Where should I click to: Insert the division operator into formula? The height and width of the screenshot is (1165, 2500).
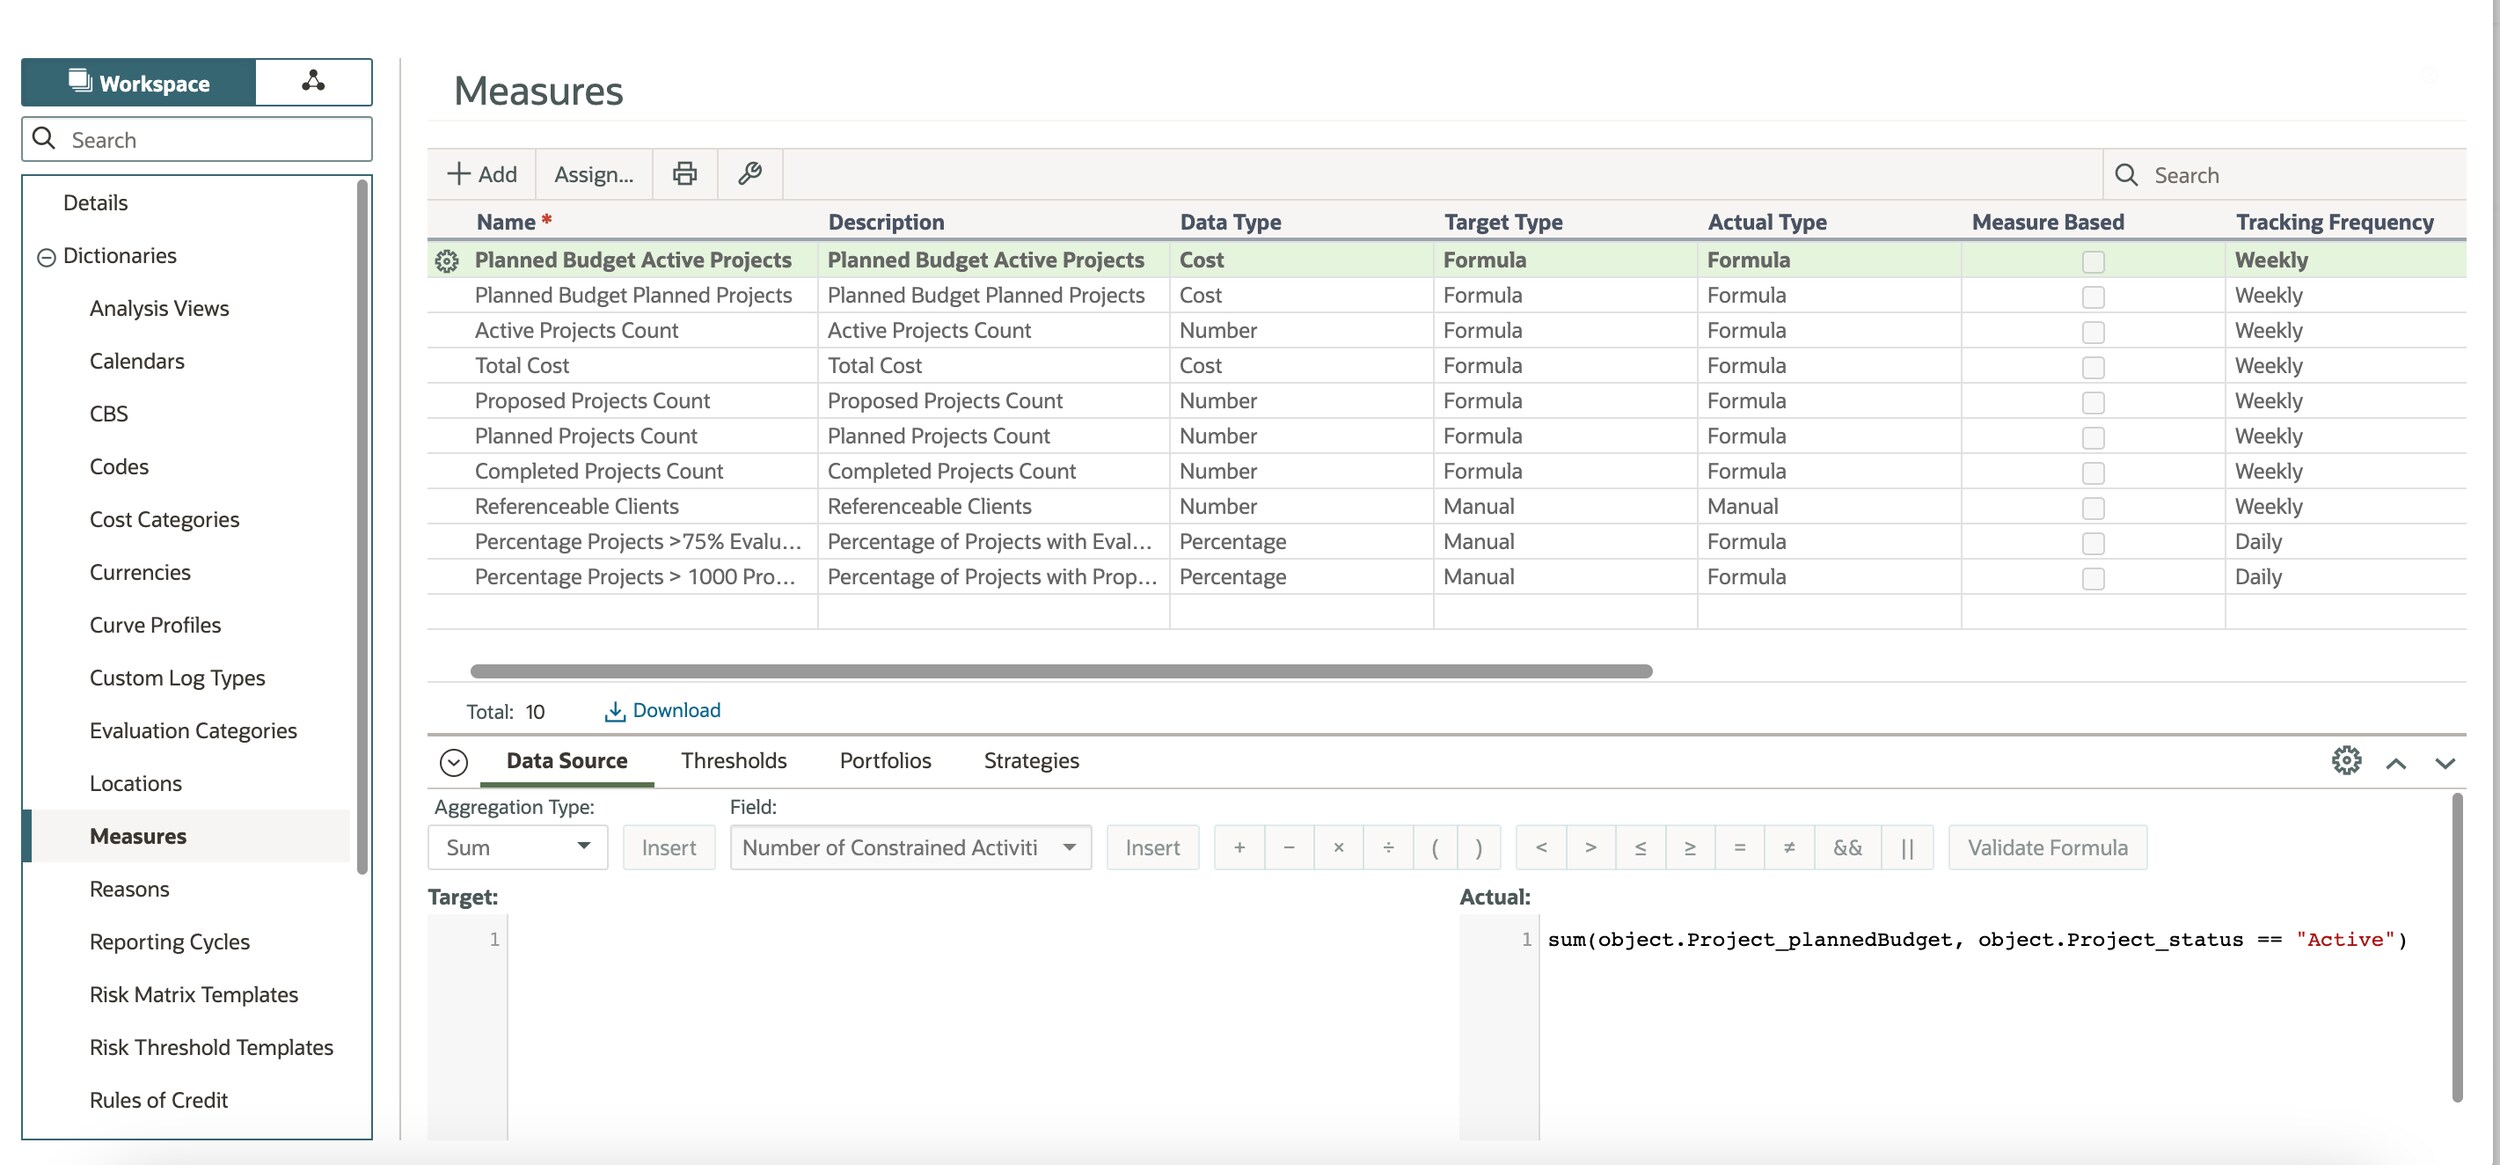click(1388, 848)
